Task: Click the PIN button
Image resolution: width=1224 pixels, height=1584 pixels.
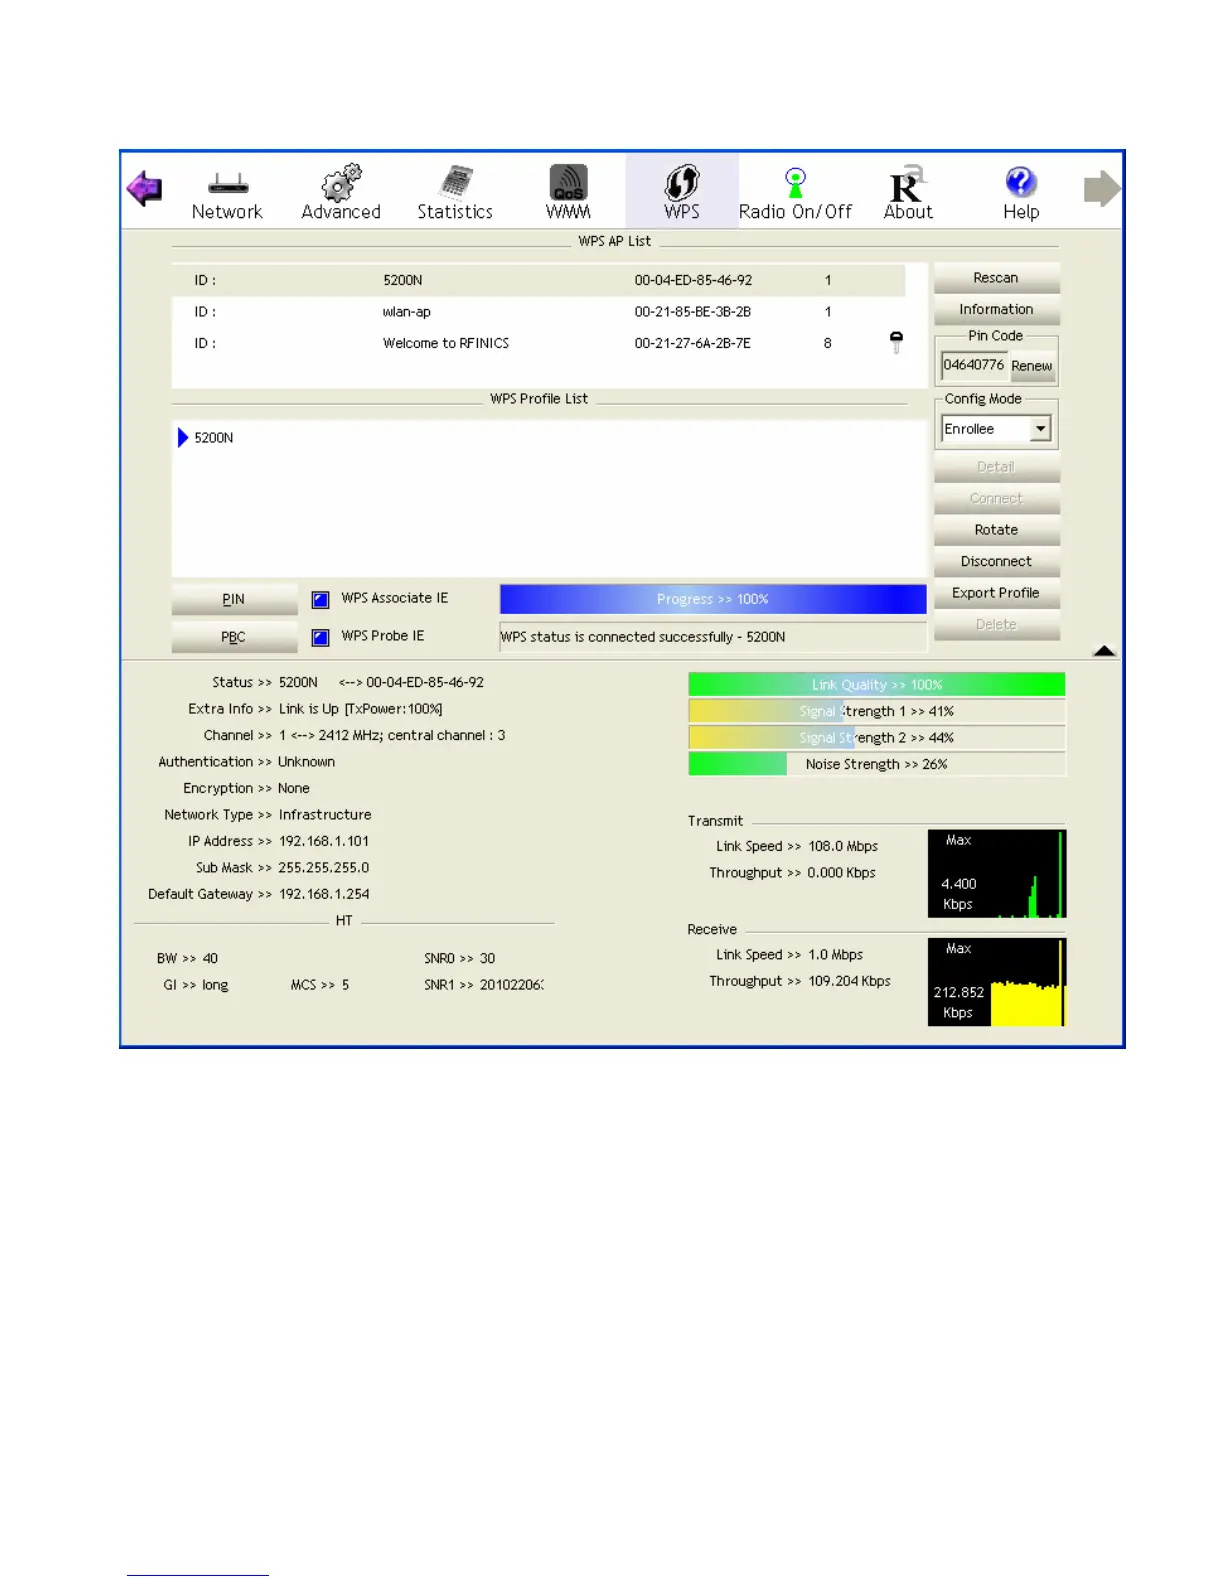Action: pyautogui.click(x=234, y=599)
